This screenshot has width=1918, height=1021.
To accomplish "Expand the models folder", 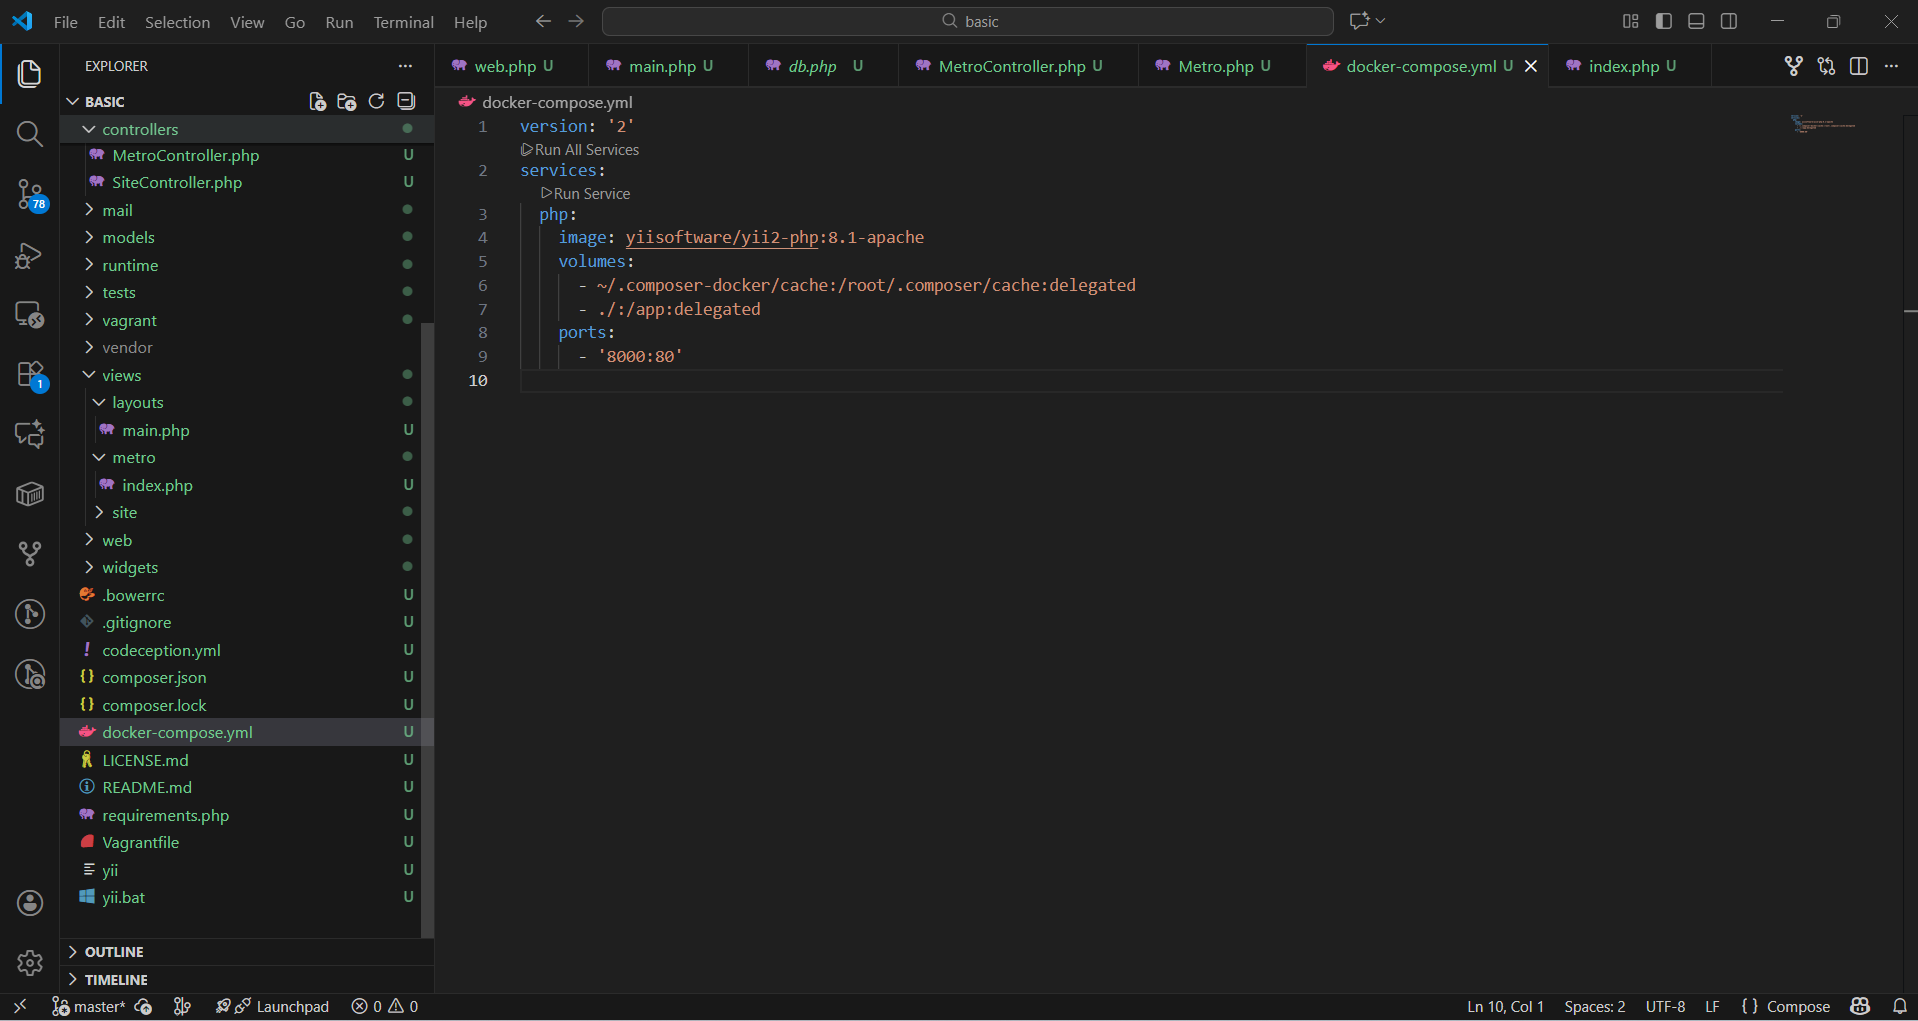I will [x=128, y=238].
